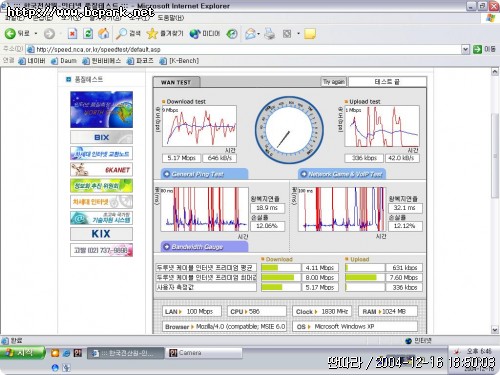Click the vertical scrollbar down arrow
Screen dimensions: 500x375
pos(495,329)
